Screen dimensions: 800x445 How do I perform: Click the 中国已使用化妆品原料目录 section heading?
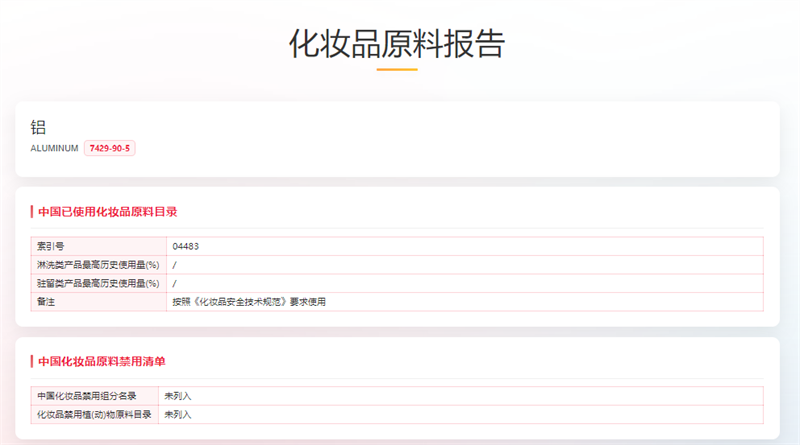pos(107,211)
